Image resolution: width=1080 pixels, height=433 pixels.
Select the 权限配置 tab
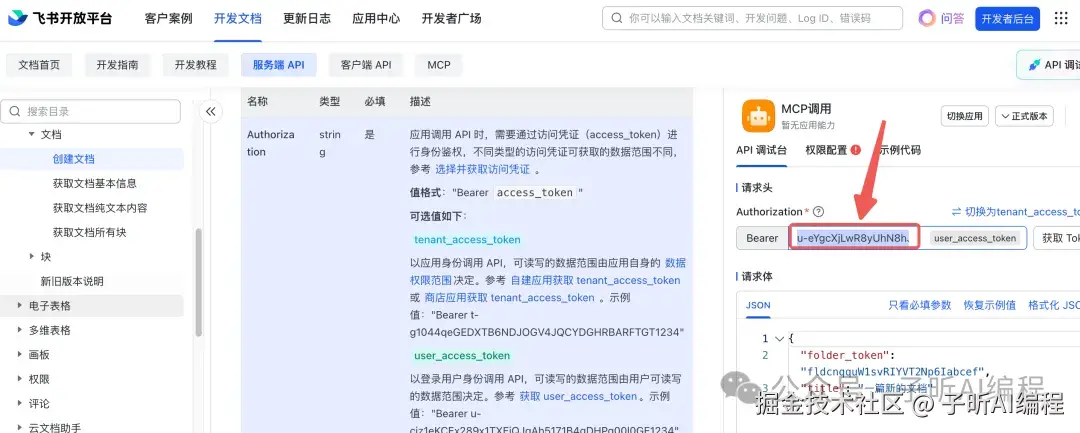pyautogui.click(x=826, y=149)
